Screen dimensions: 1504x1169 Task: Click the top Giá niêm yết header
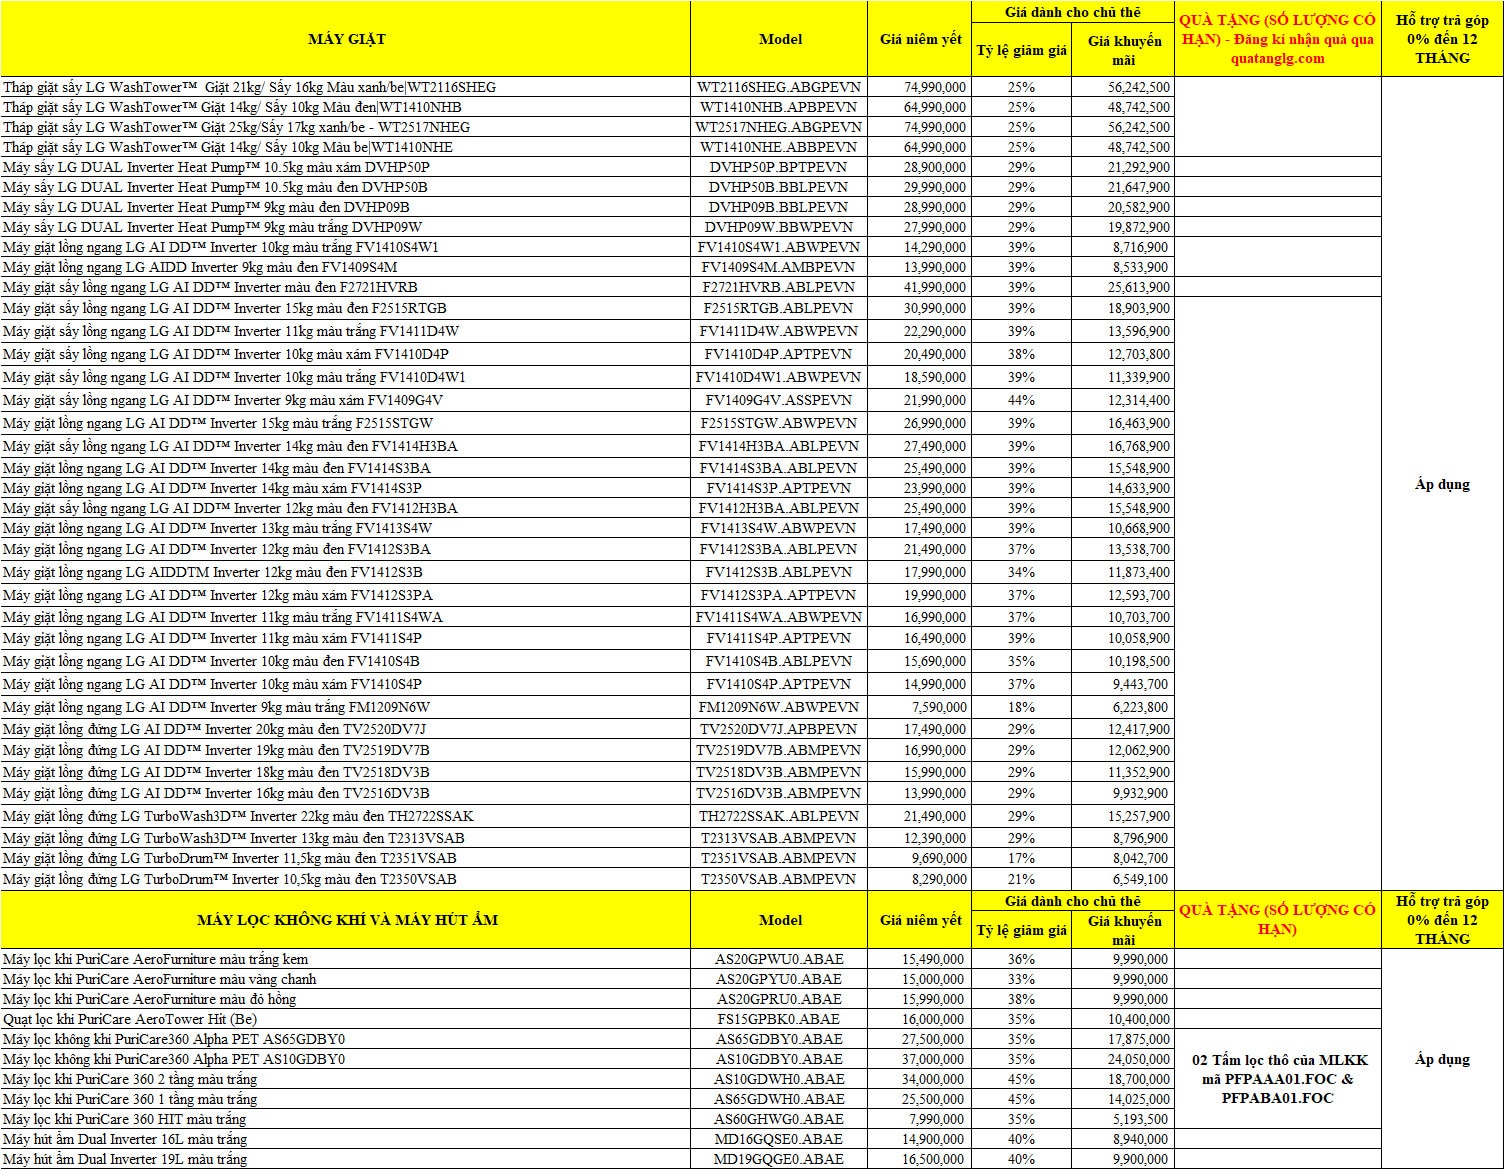pos(921,39)
